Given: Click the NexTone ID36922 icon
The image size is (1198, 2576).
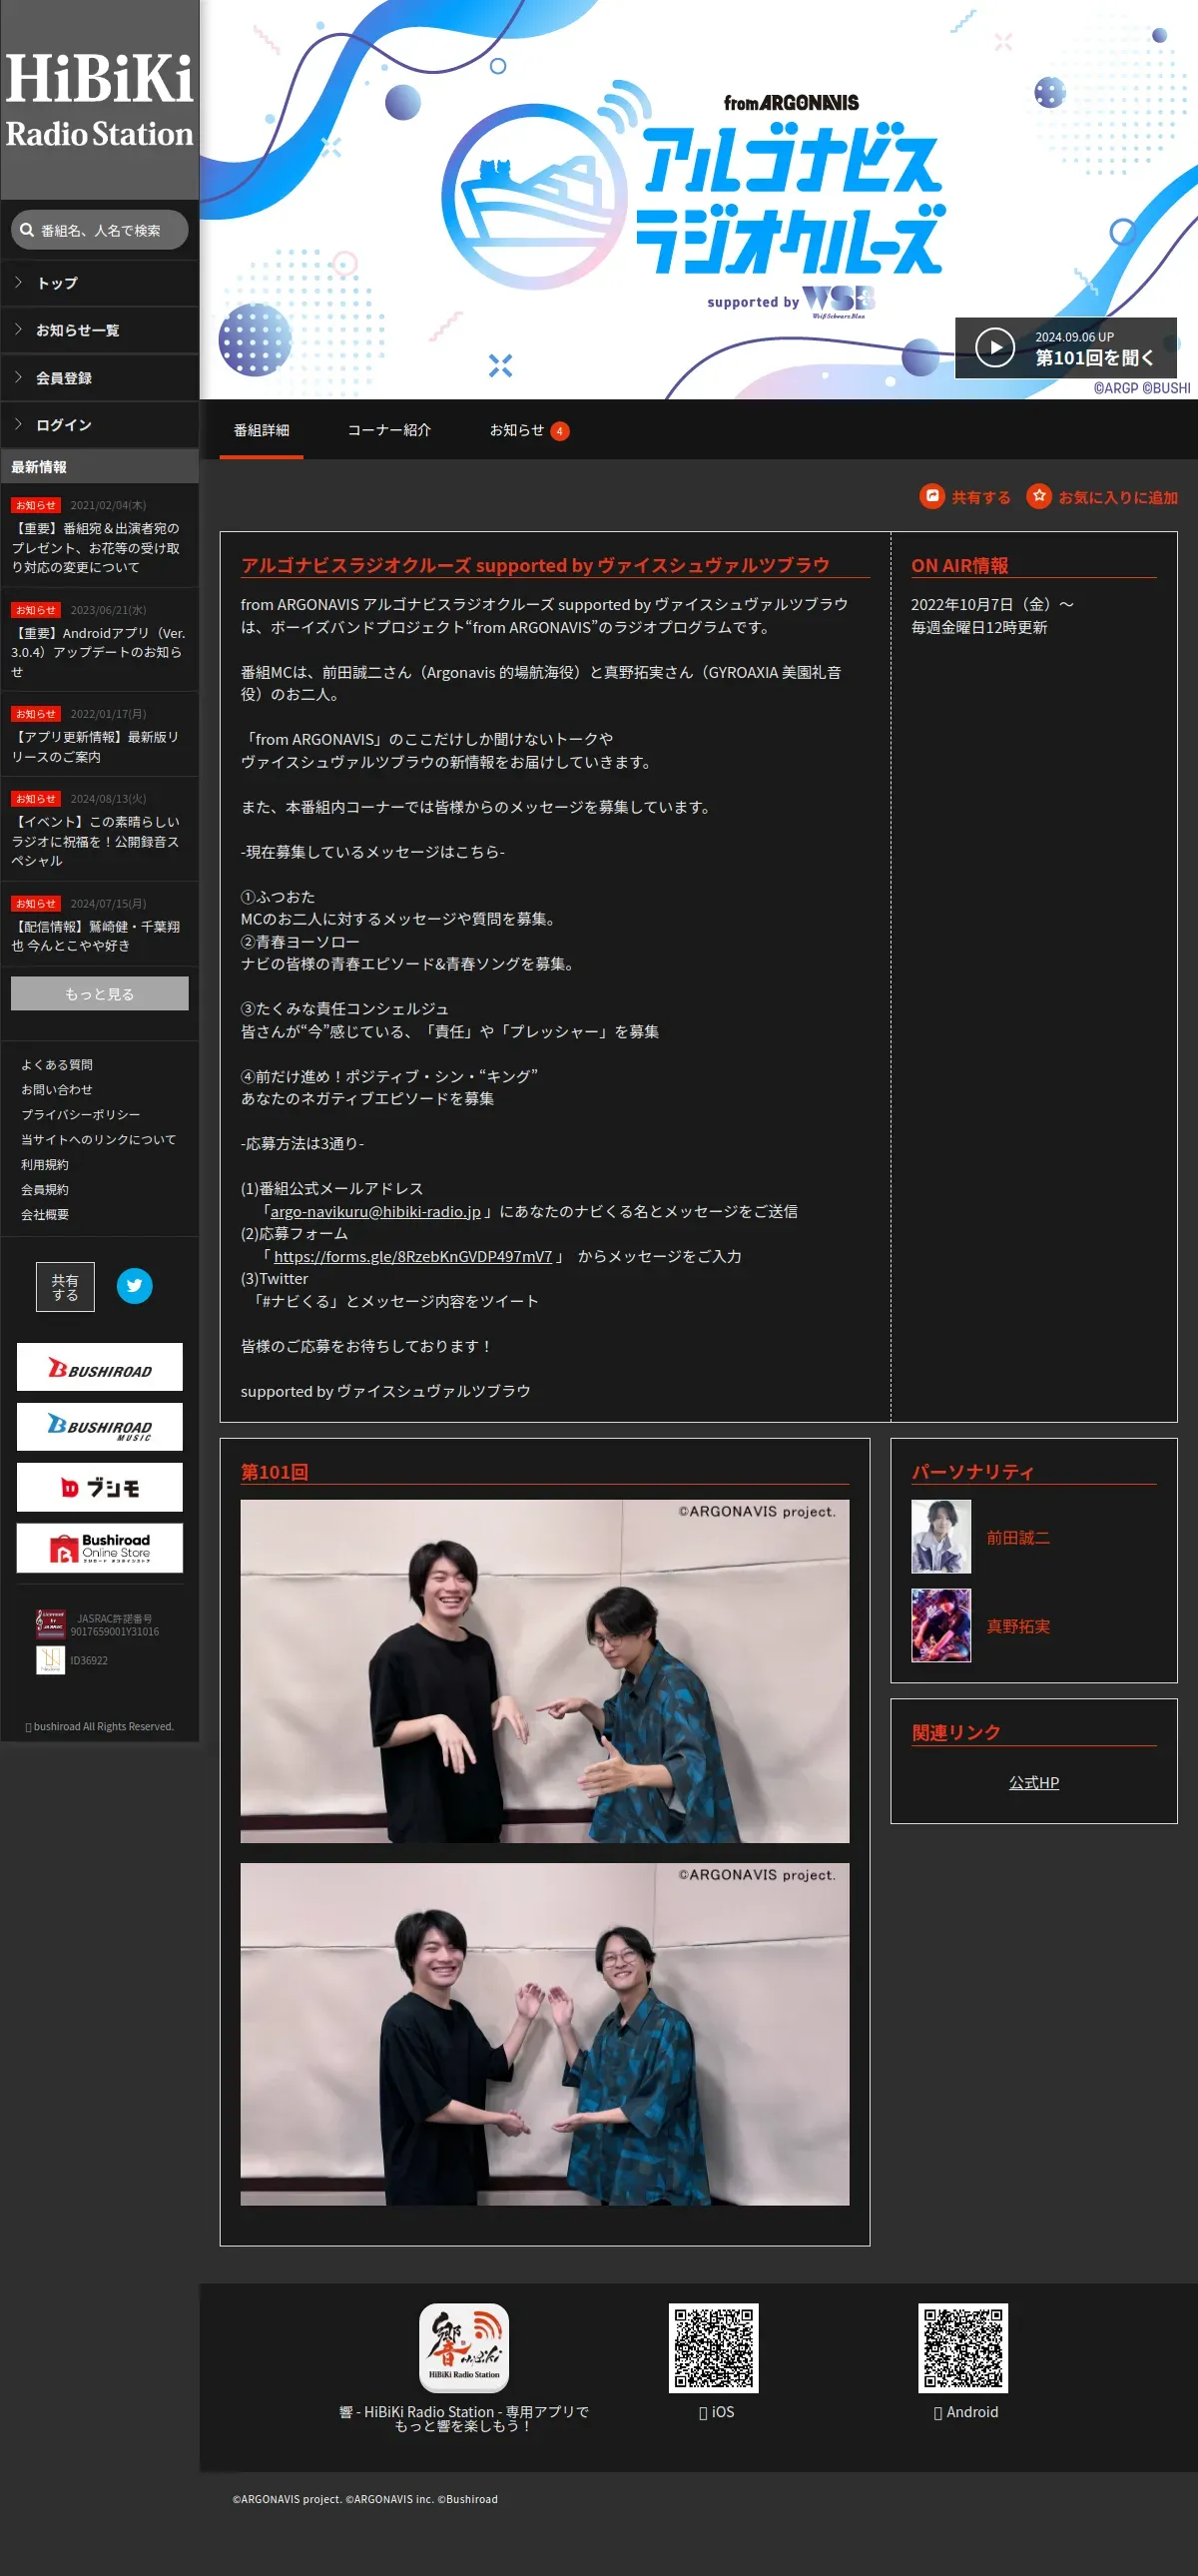Looking at the screenshot, I should 50,1660.
